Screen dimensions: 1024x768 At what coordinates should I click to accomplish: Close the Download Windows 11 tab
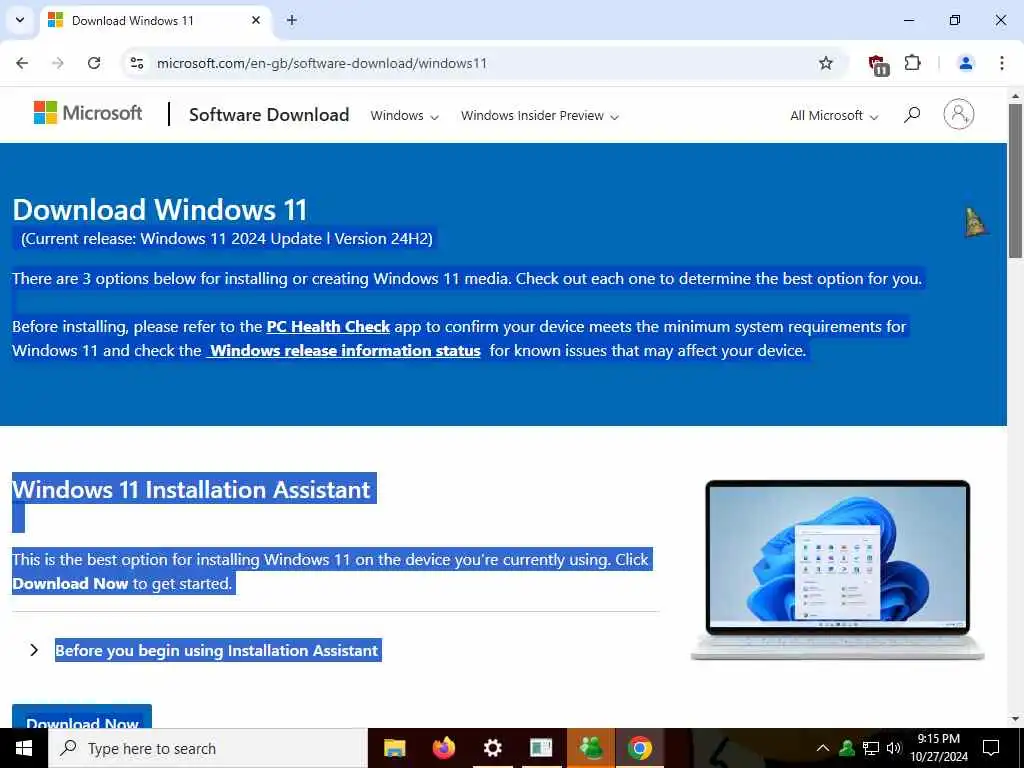(256, 20)
